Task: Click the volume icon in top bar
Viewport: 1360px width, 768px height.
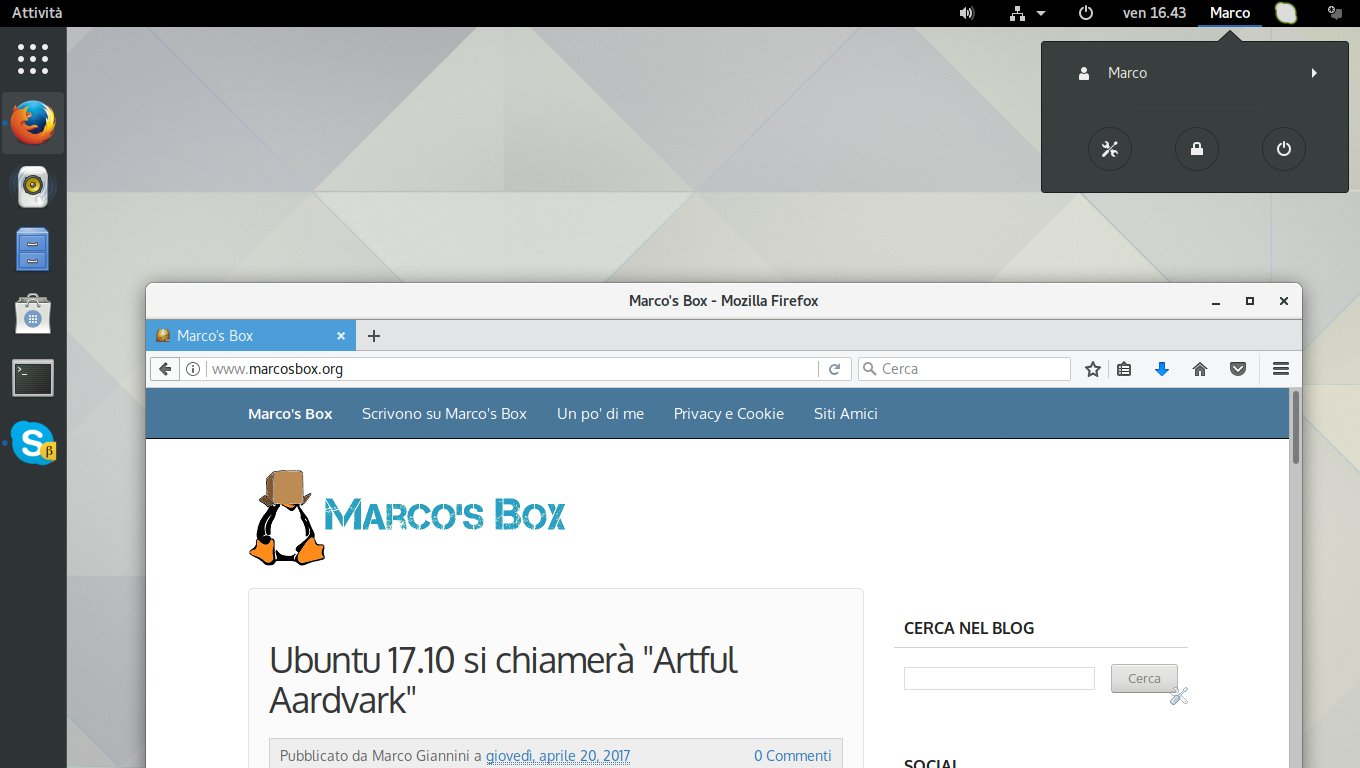Action: pyautogui.click(x=967, y=13)
